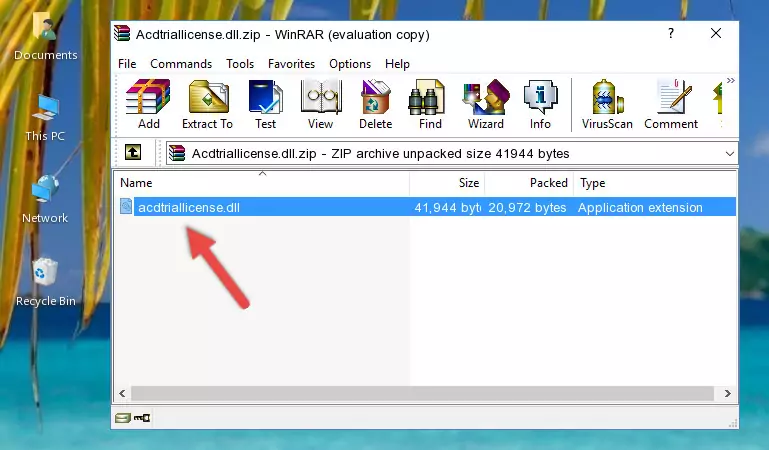
Task: Click the Delete toolbar icon
Action: pyautogui.click(x=375, y=104)
